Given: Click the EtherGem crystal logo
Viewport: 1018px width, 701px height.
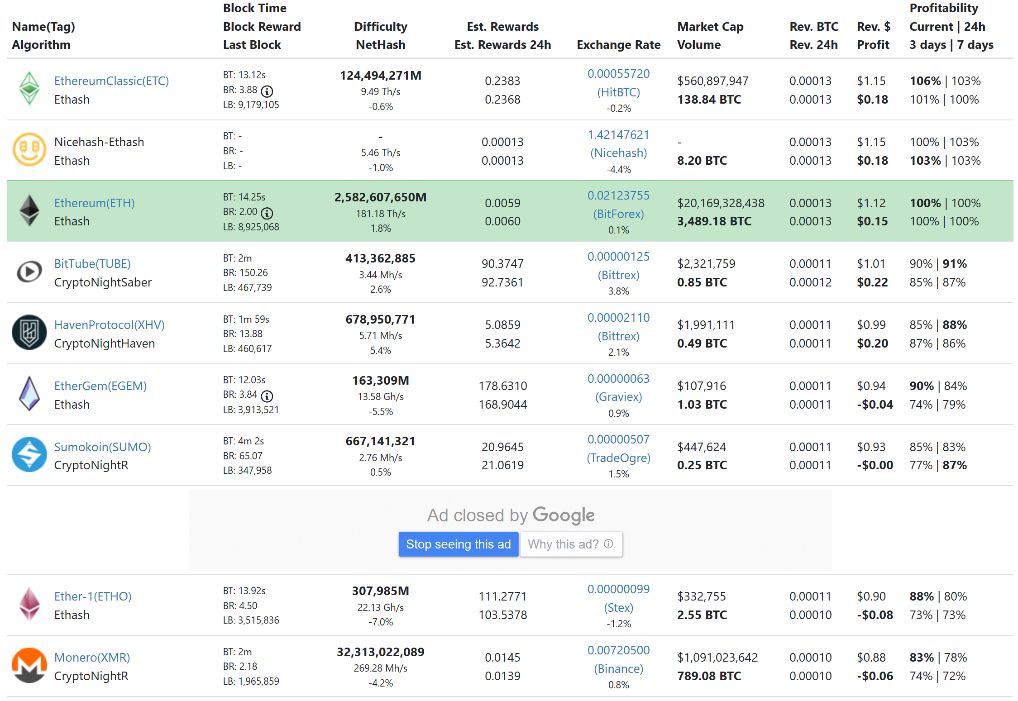Looking at the screenshot, I should (x=29, y=393).
